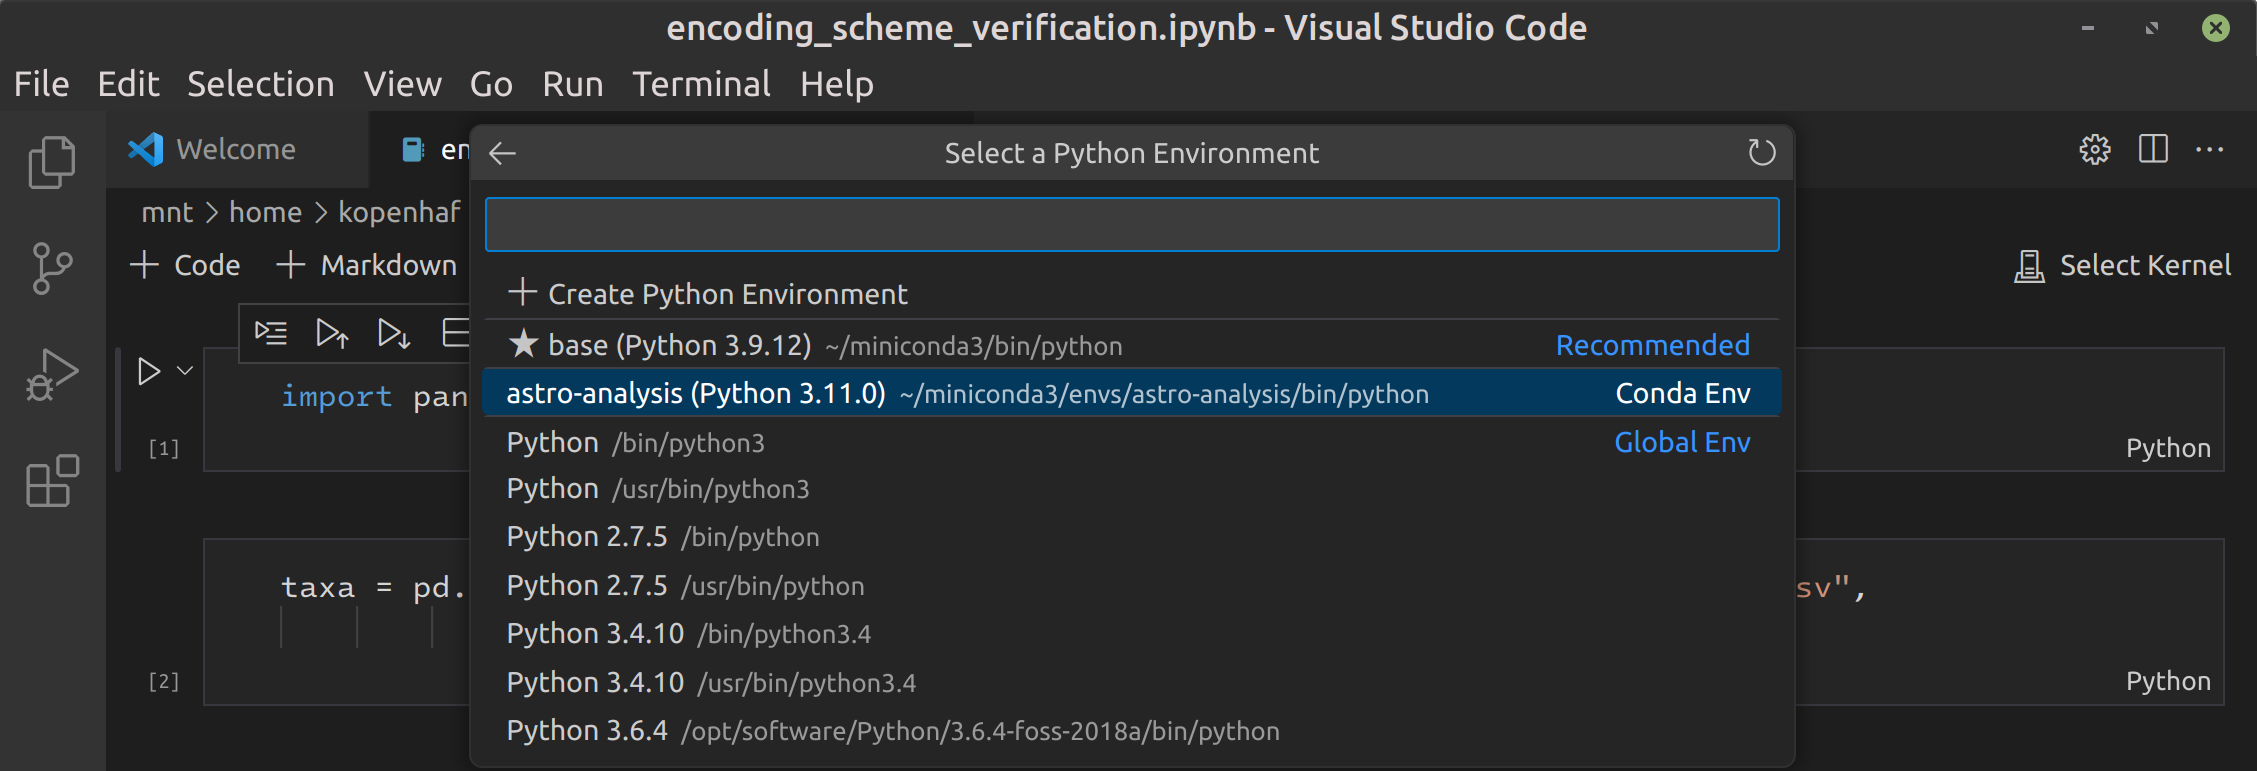
Task: Click Run by Line cell toolbar icon
Action: [271, 332]
